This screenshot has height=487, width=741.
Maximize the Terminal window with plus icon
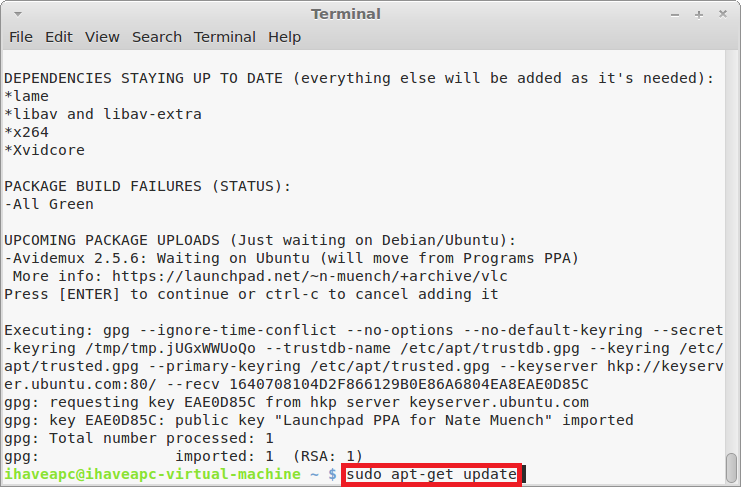699,15
